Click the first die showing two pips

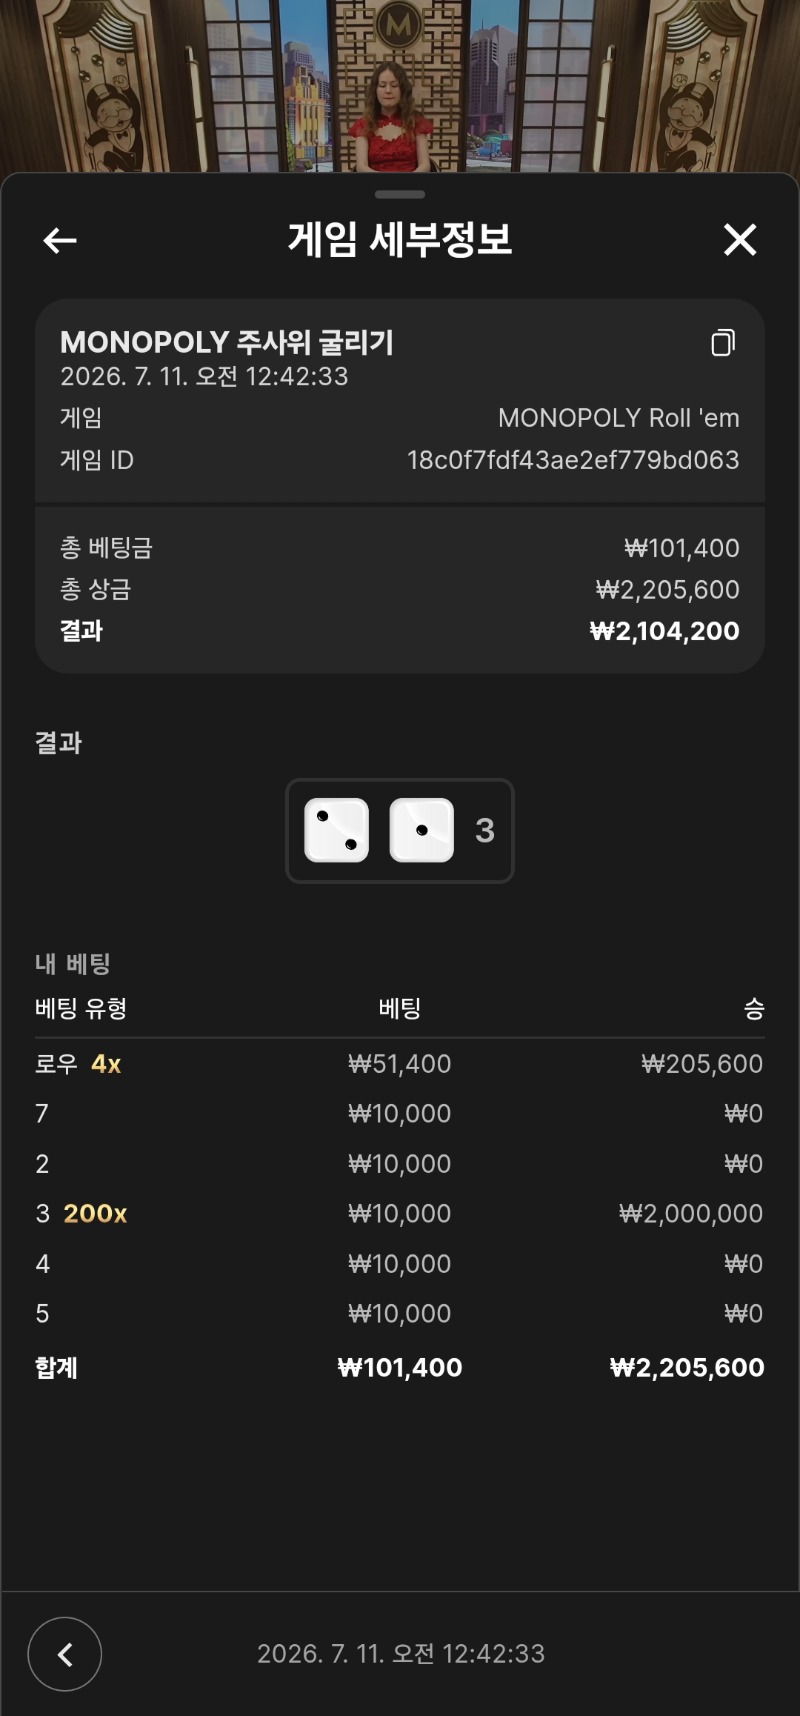point(336,830)
